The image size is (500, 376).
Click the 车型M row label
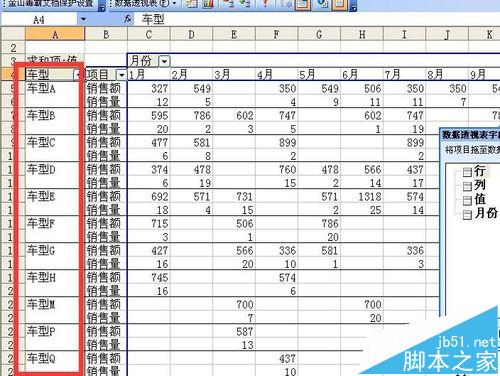41,304
